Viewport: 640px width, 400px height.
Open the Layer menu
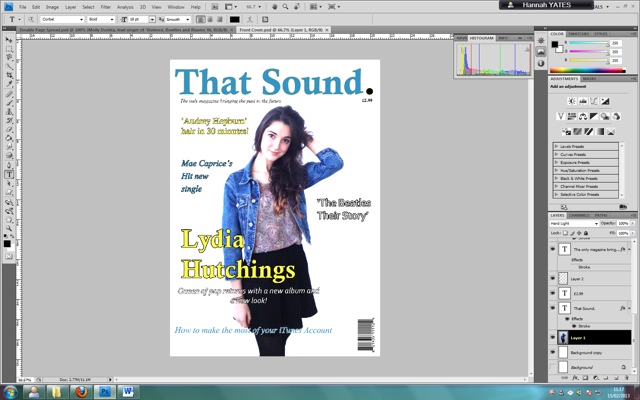click(x=71, y=7)
